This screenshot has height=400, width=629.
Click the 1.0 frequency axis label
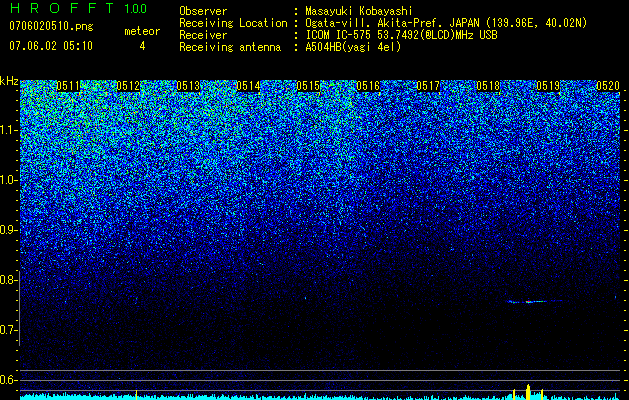pyautogui.click(x=9, y=181)
